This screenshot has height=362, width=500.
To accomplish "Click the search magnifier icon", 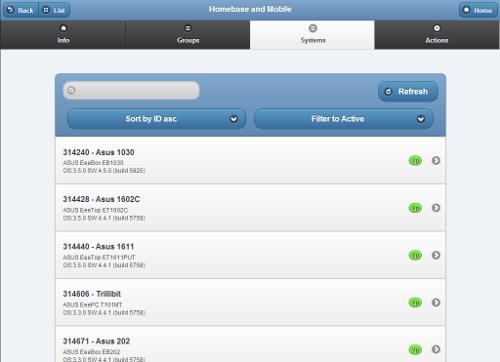I will 71,90.
